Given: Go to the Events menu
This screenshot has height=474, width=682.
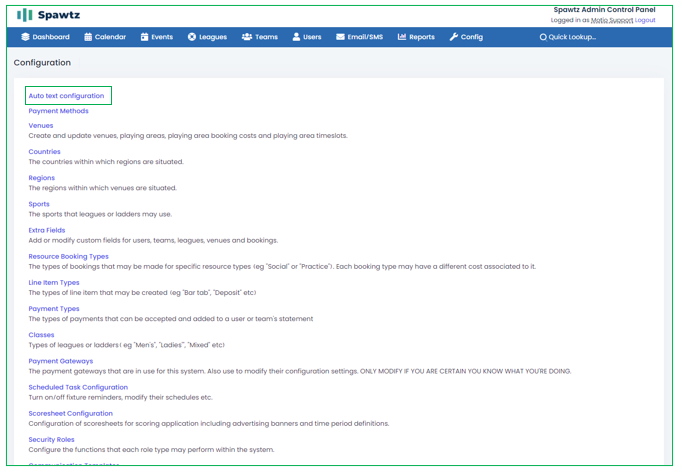Looking at the screenshot, I should (x=157, y=37).
